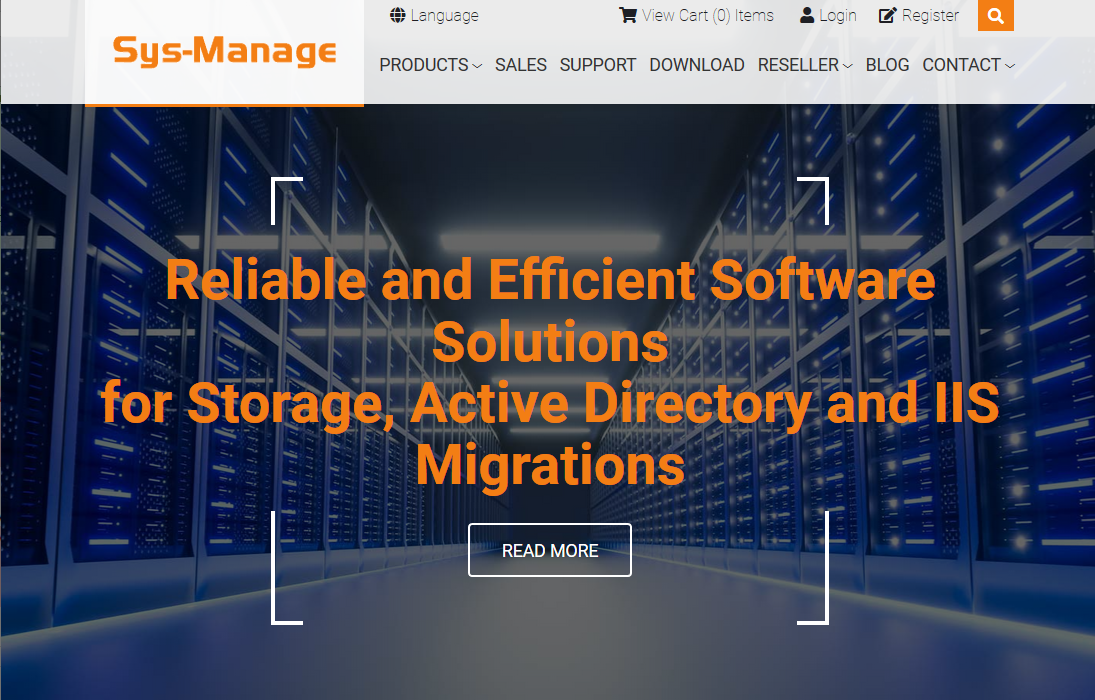Expand the CONTACT dropdown
The height and width of the screenshot is (700, 1095).
(x=962, y=65)
